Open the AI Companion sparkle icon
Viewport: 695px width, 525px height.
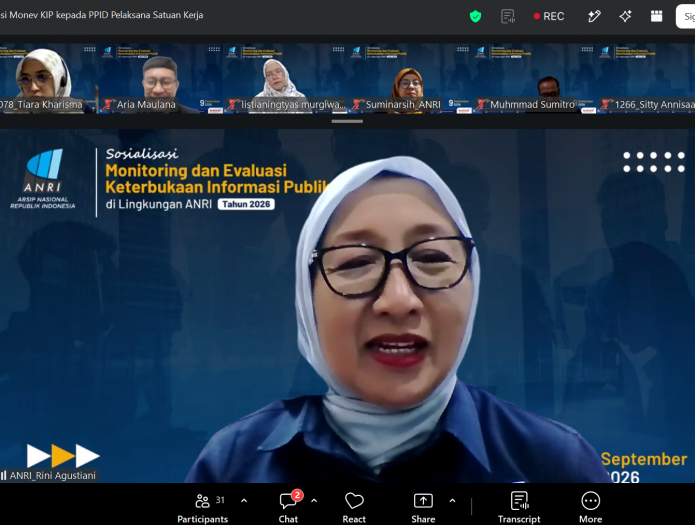[625, 16]
